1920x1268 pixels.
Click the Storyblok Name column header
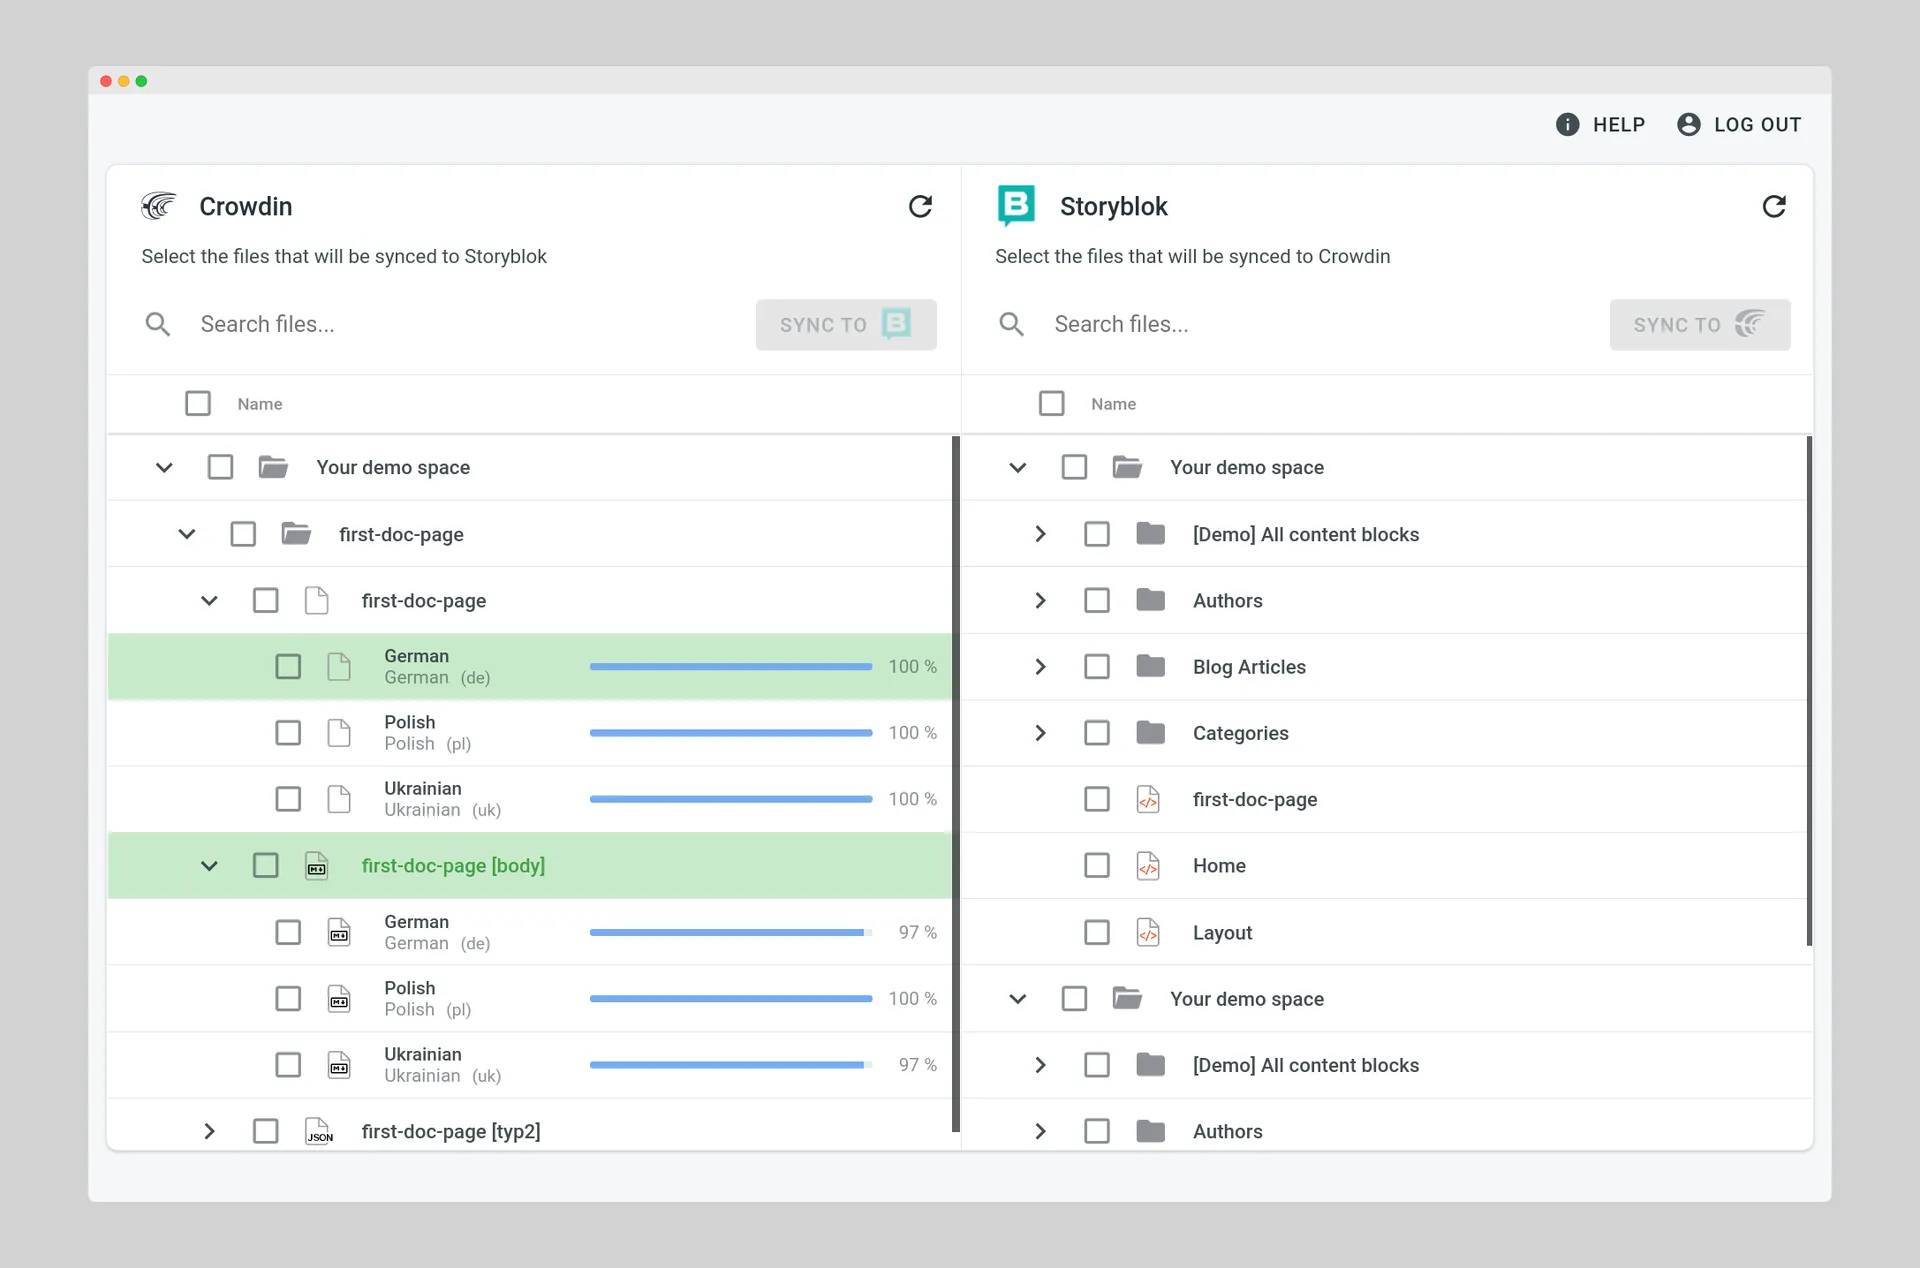(1114, 404)
